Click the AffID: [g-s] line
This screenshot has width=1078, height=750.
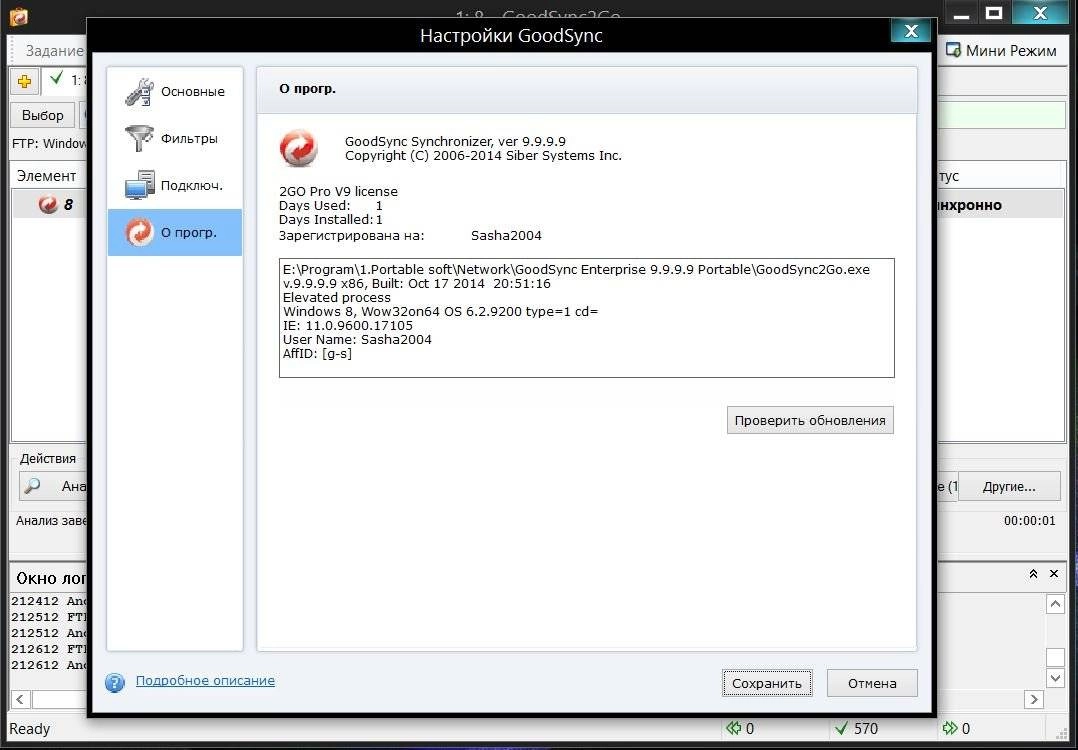coord(317,354)
